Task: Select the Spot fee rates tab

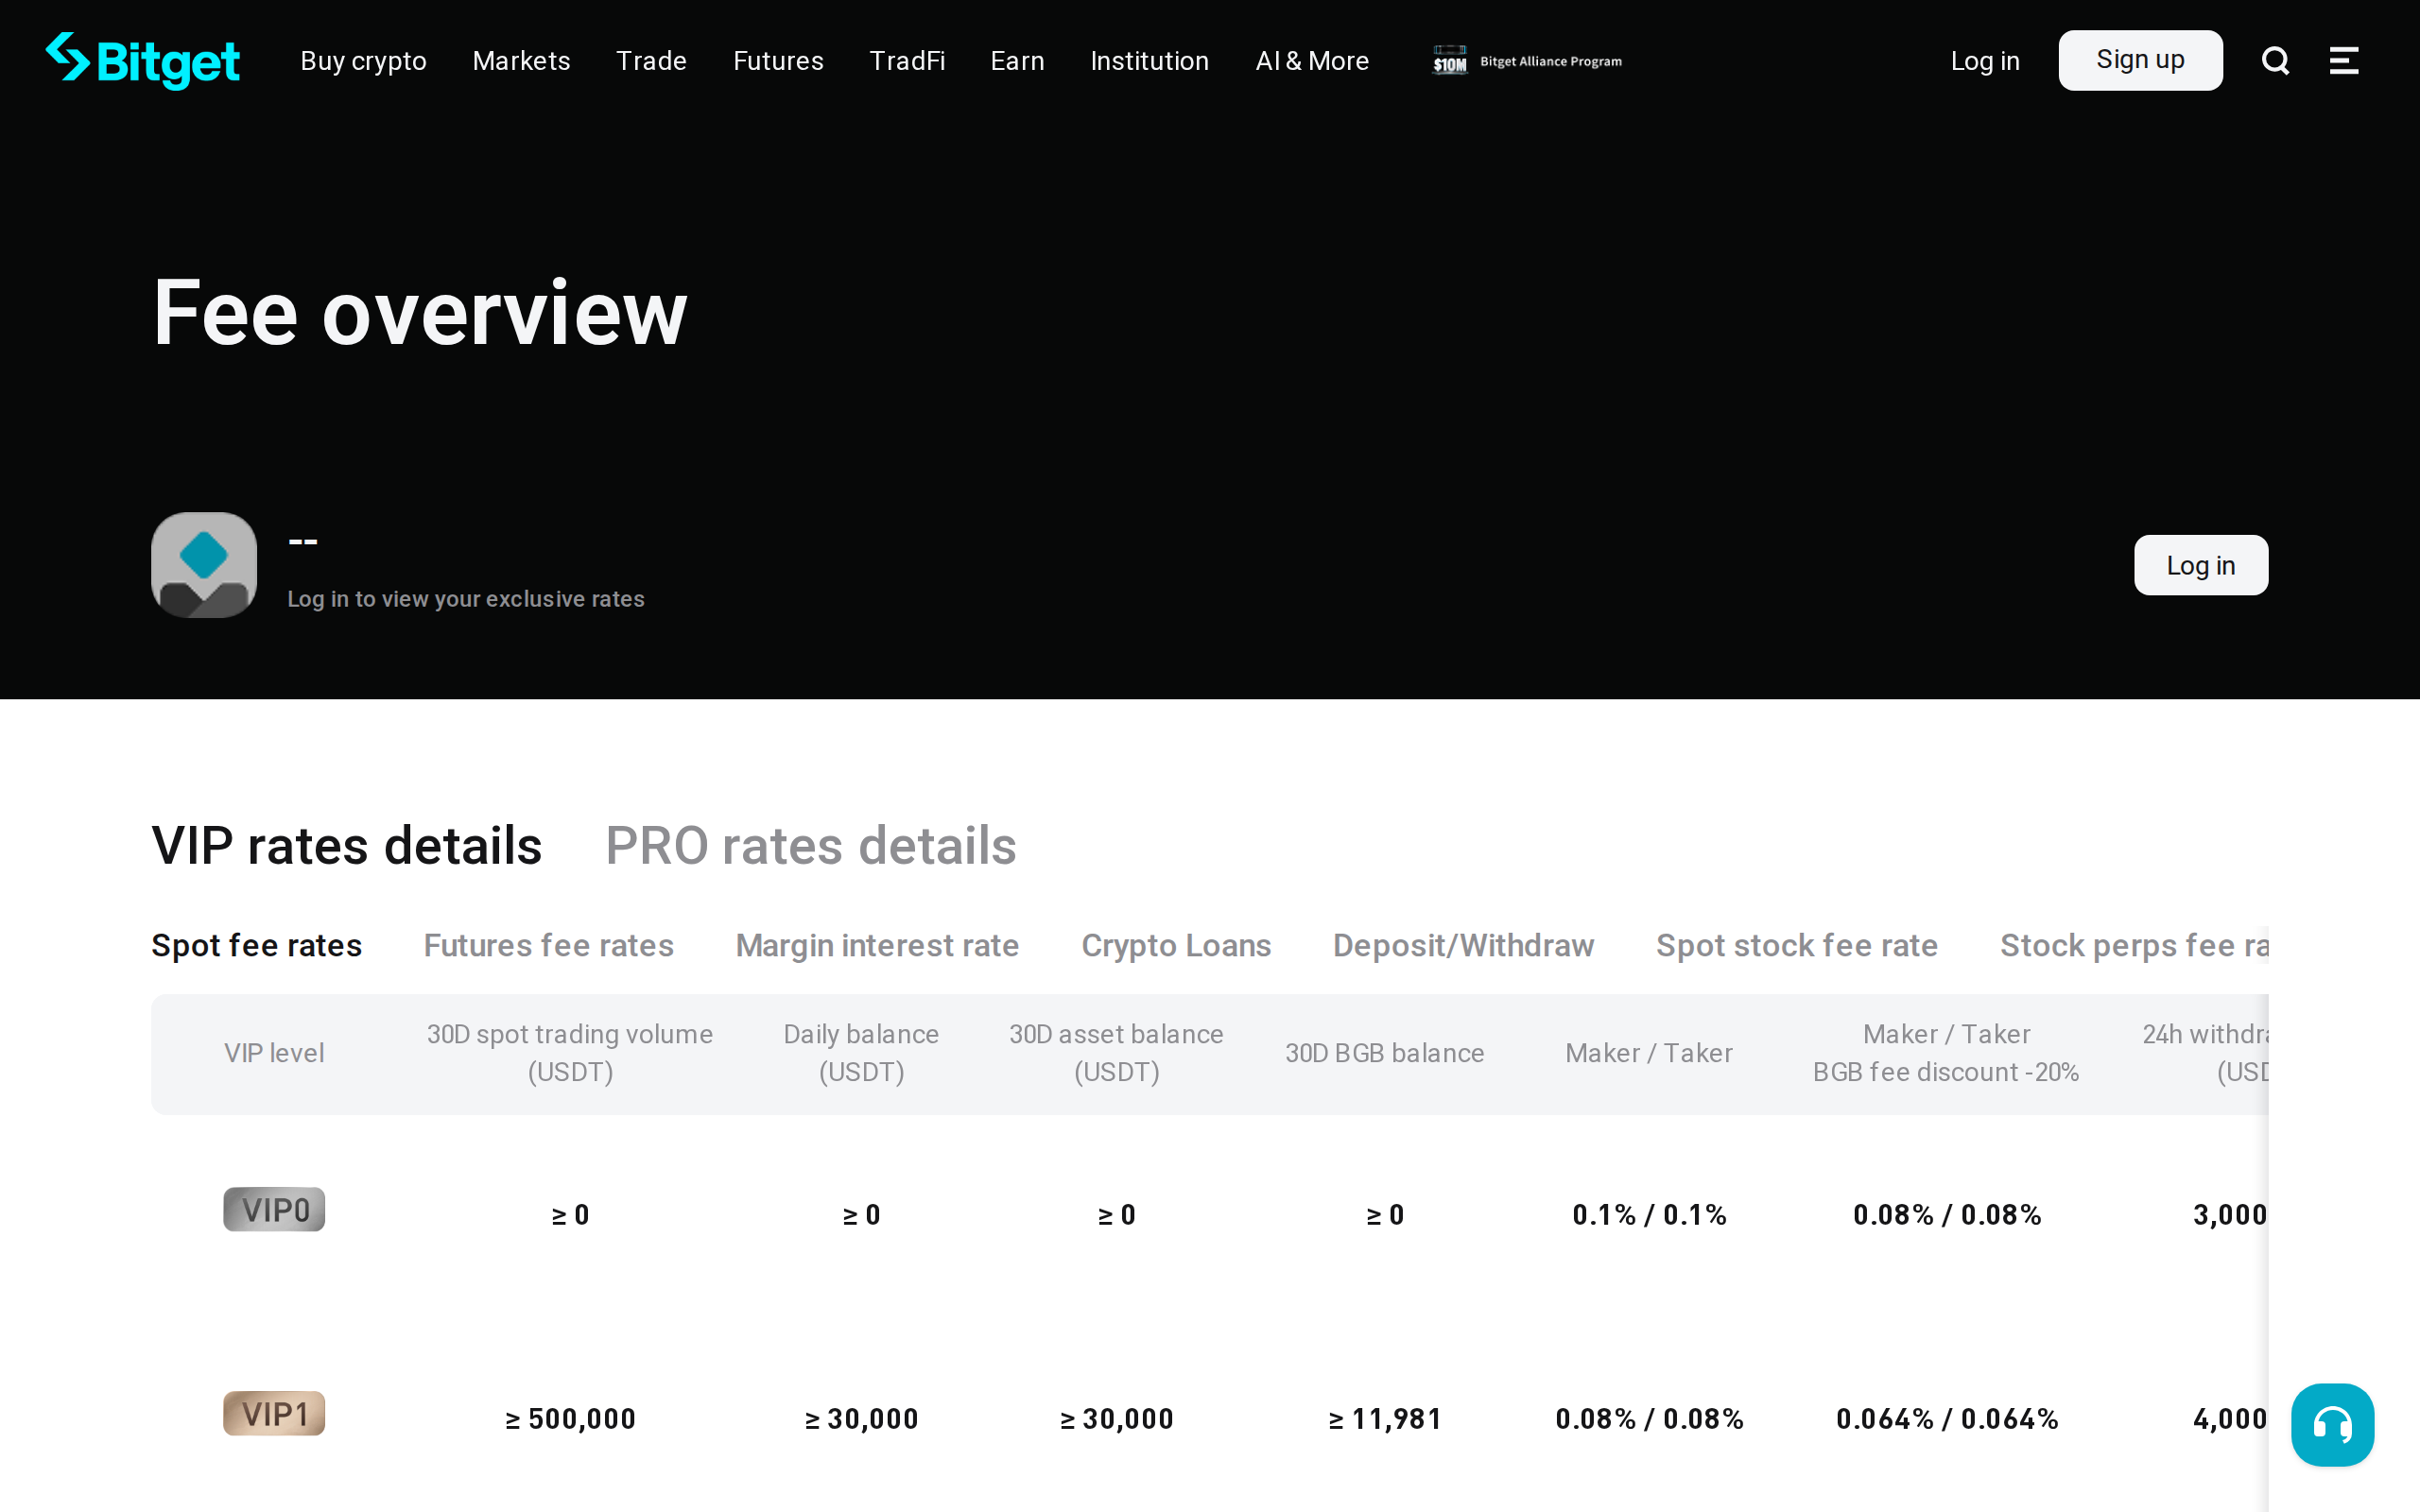Action: (256, 945)
